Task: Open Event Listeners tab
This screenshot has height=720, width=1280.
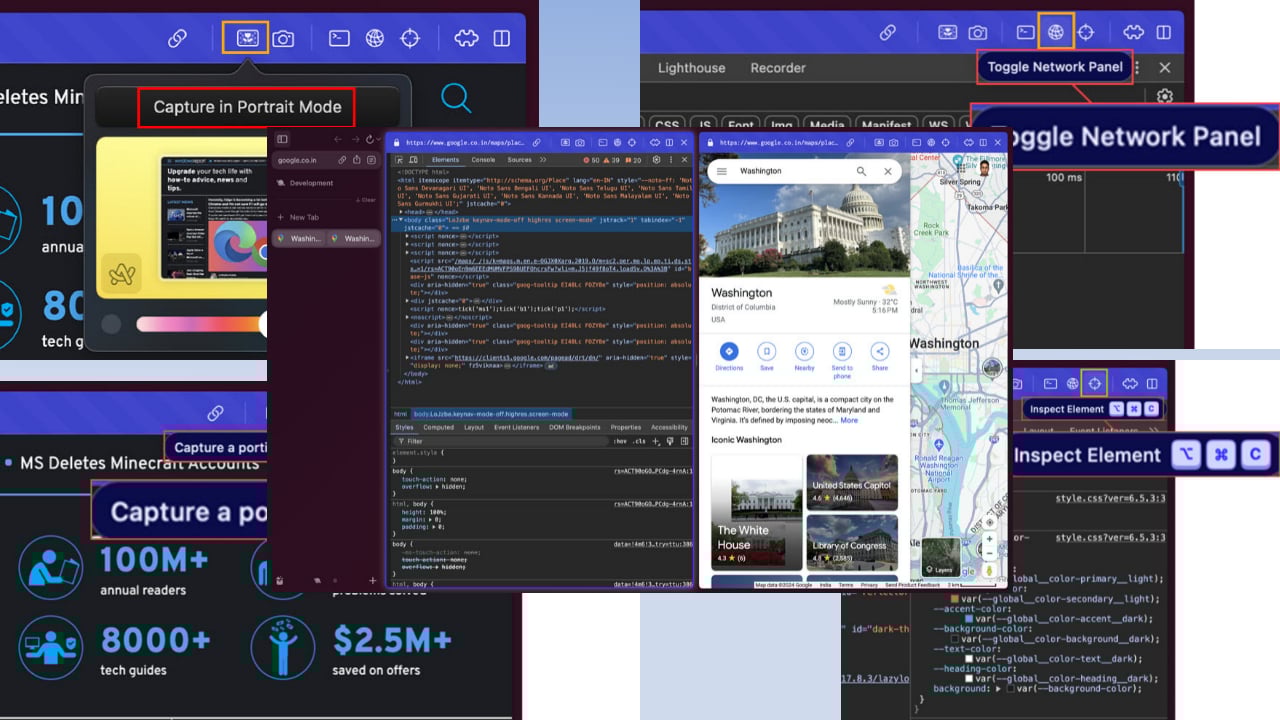Action: click(x=516, y=427)
